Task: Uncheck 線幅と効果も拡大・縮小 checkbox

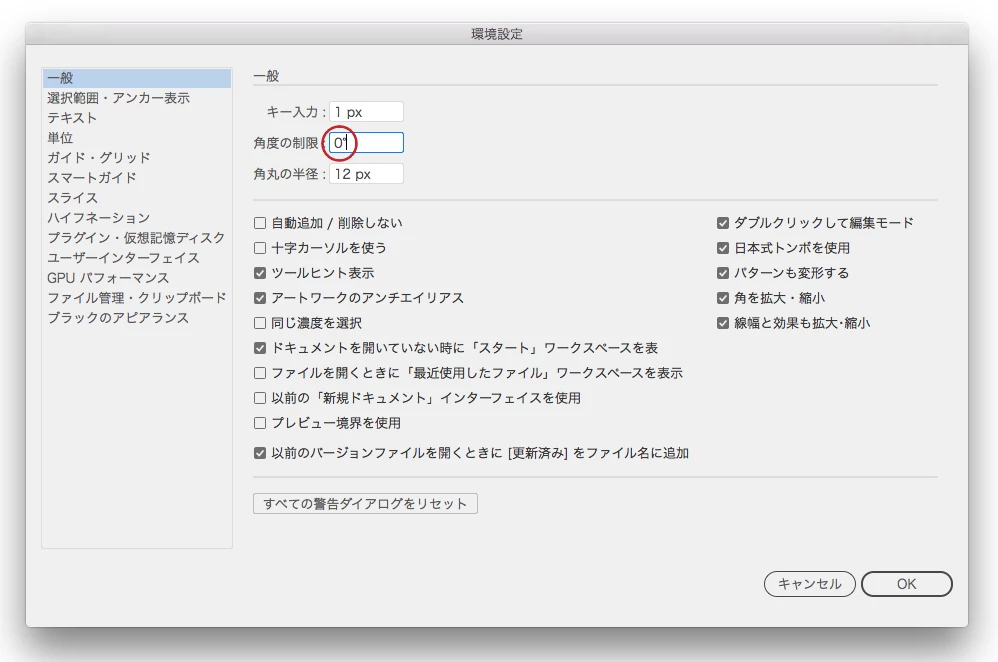Action: pyautogui.click(x=722, y=323)
